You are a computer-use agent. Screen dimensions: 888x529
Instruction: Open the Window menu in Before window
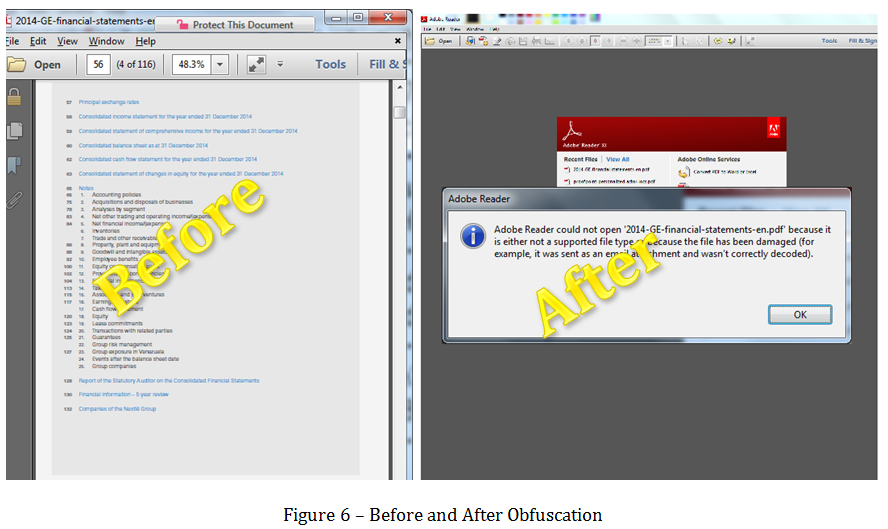pos(106,41)
